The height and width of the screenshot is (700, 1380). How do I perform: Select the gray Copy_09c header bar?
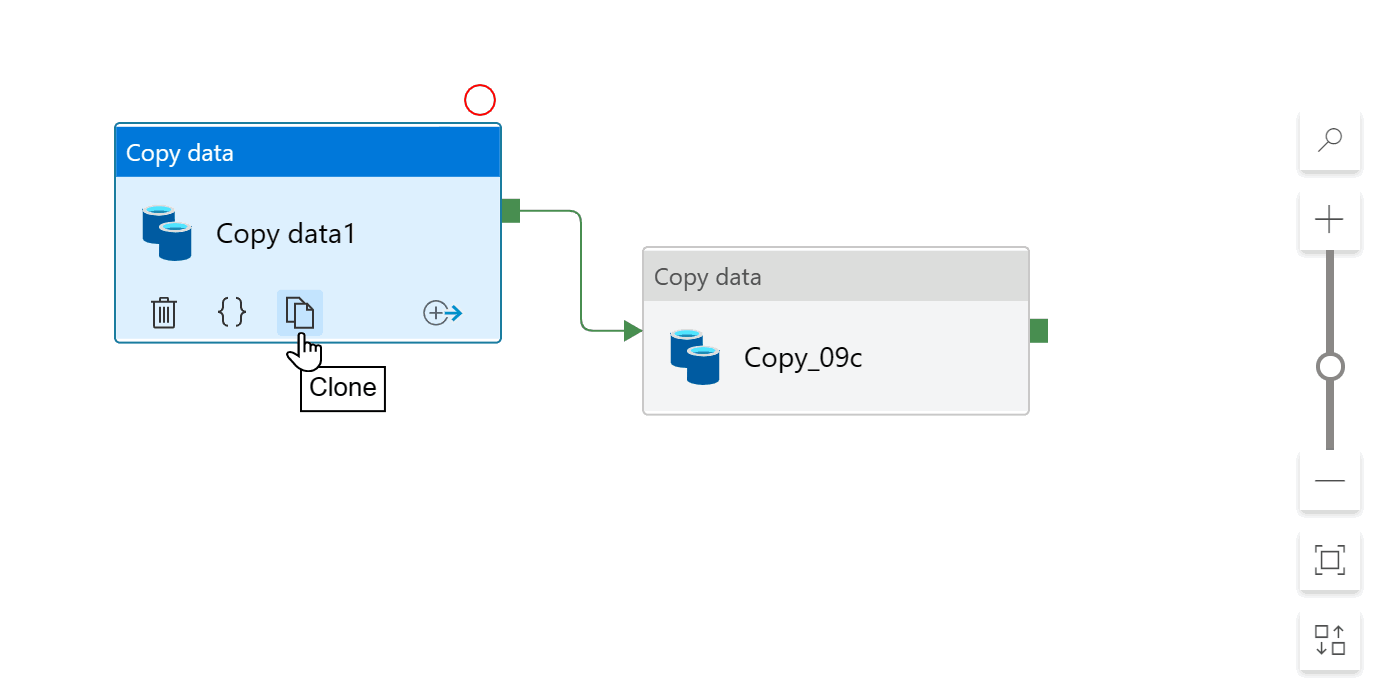(x=835, y=277)
